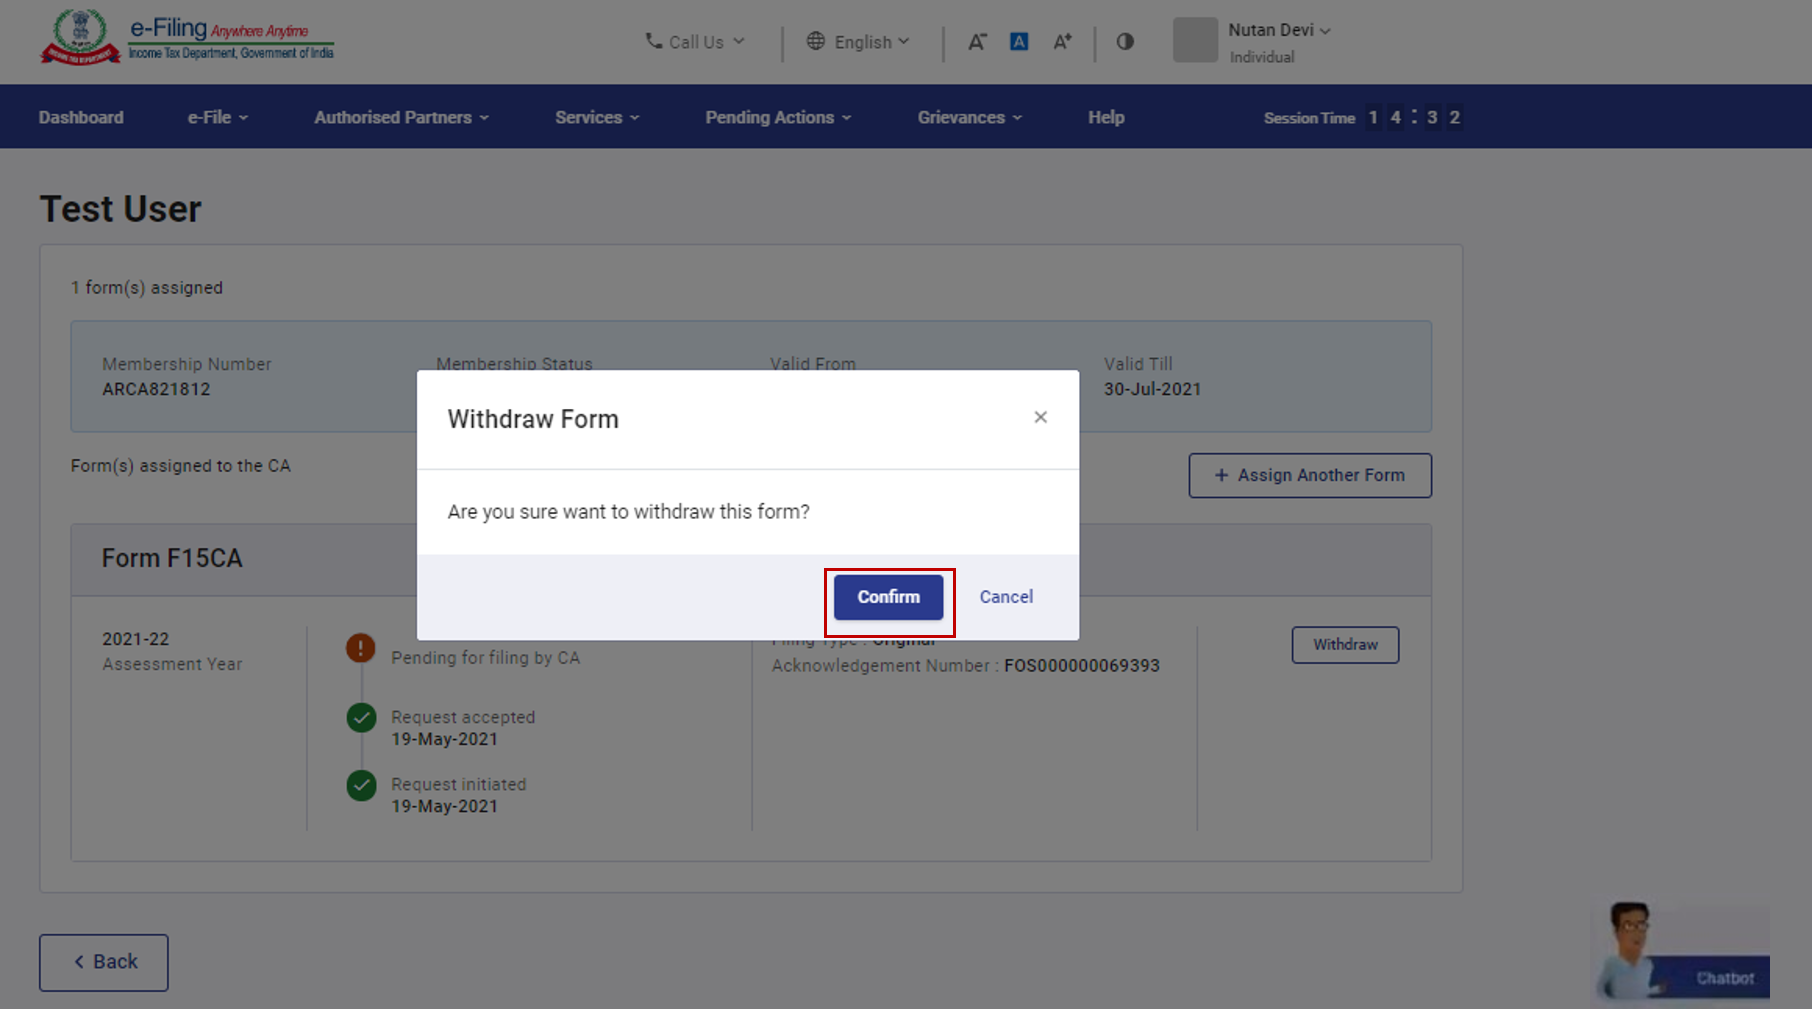The image size is (1812, 1009).
Task: Go Back to previous page
Action: tap(104, 962)
